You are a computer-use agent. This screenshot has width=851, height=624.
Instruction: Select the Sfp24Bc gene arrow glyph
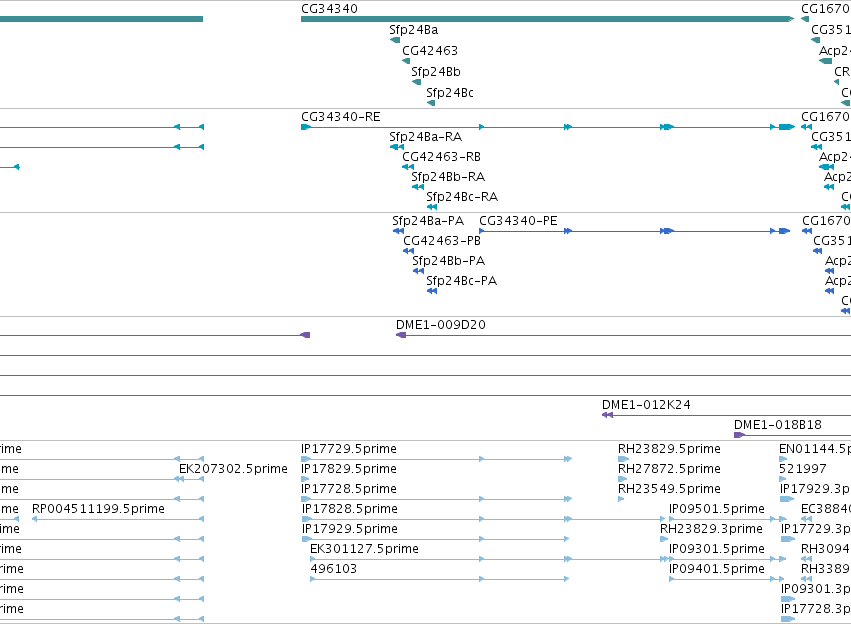[x=431, y=103]
